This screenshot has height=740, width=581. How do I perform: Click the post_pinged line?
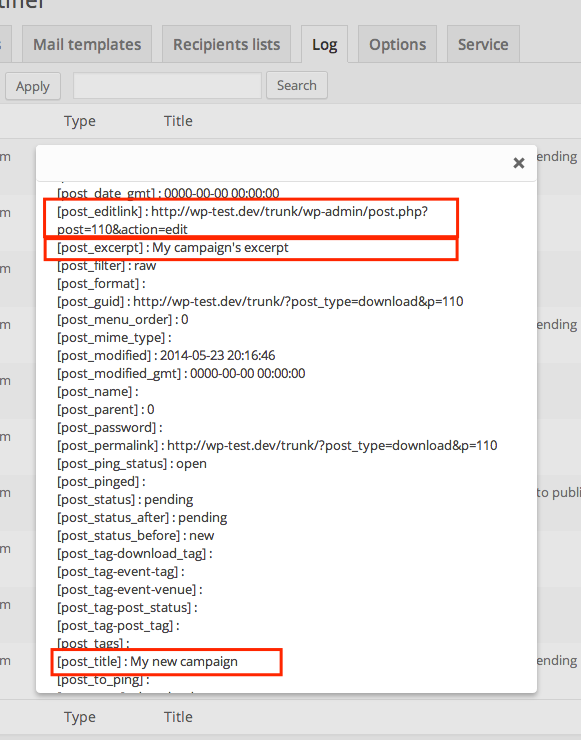click(x=101, y=481)
